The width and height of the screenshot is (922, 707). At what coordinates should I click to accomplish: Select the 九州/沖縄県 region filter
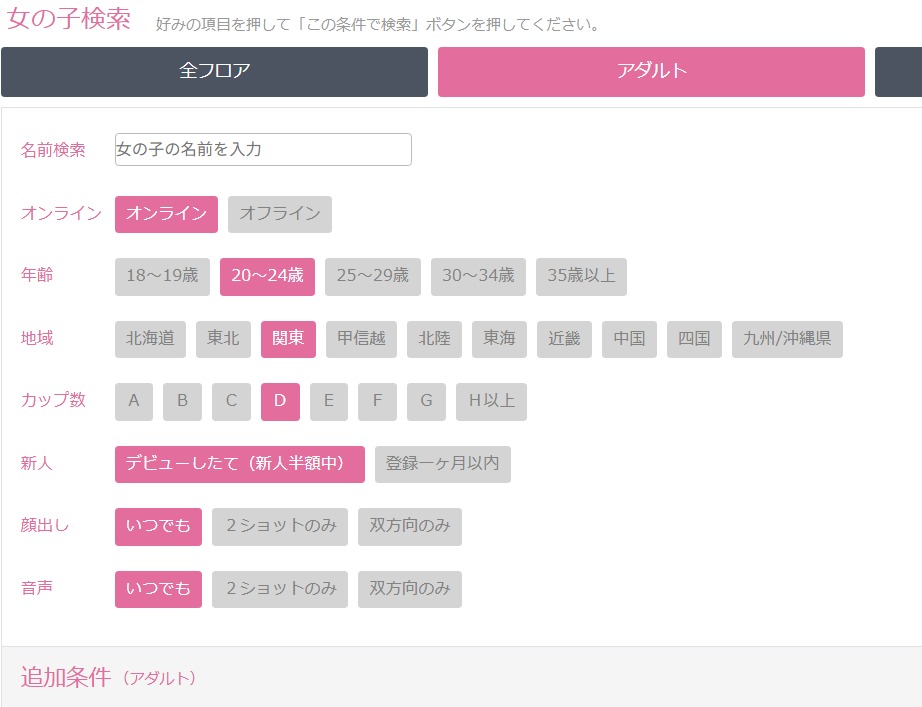point(787,339)
